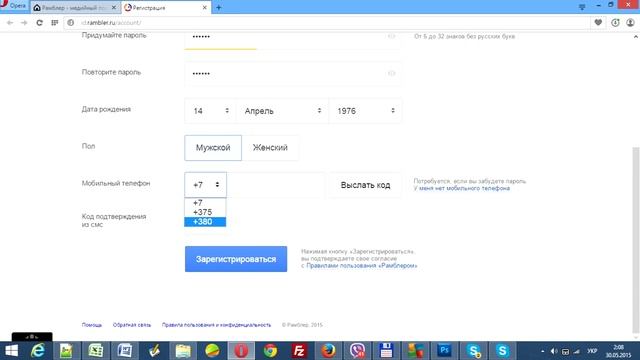Viewport: 640px width, 360px height.
Task: Open FileZilla from the taskbar
Action: (299, 351)
